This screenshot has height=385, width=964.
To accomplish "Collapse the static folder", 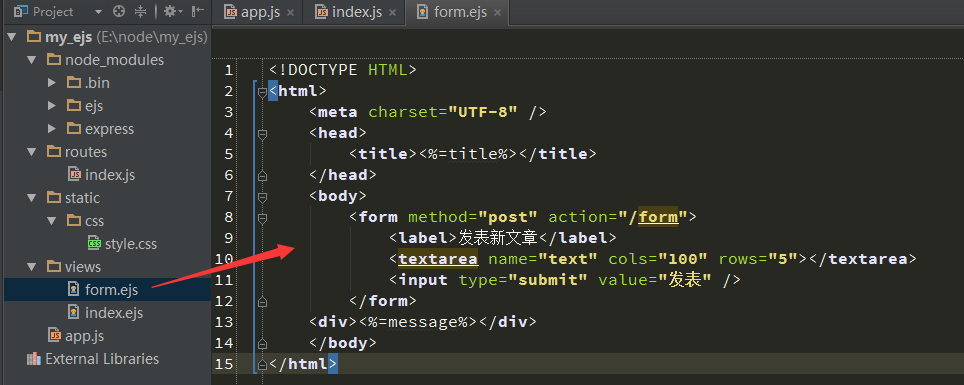I will click(x=31, y=198).
